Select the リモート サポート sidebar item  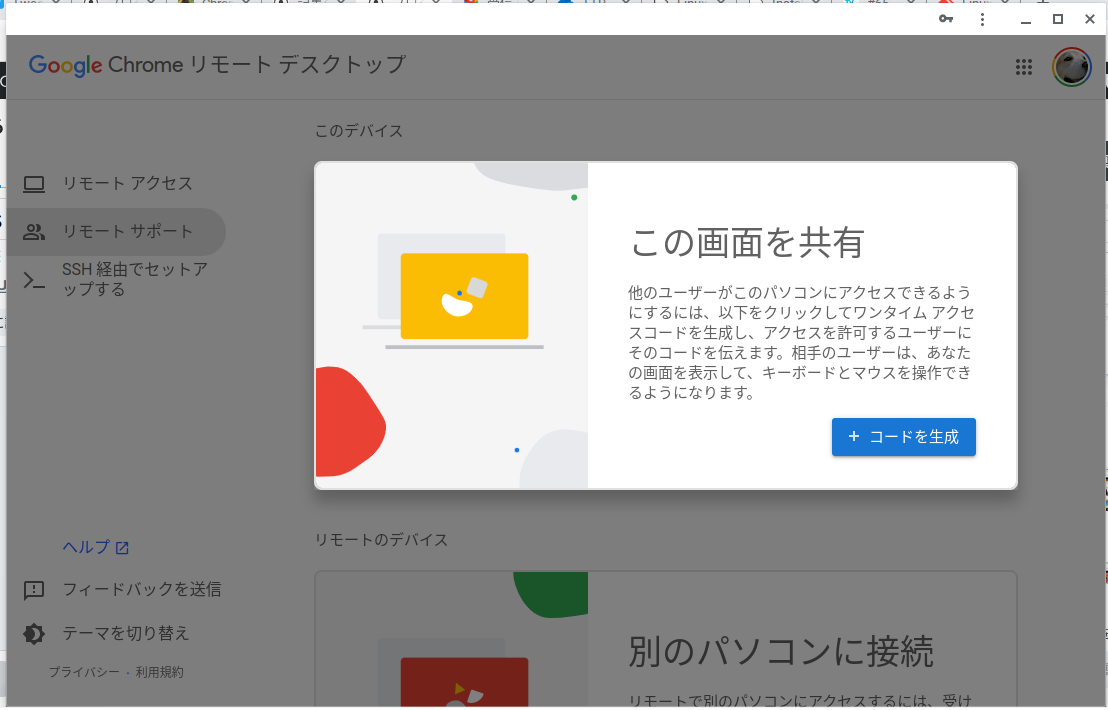(x=117, y=232)
